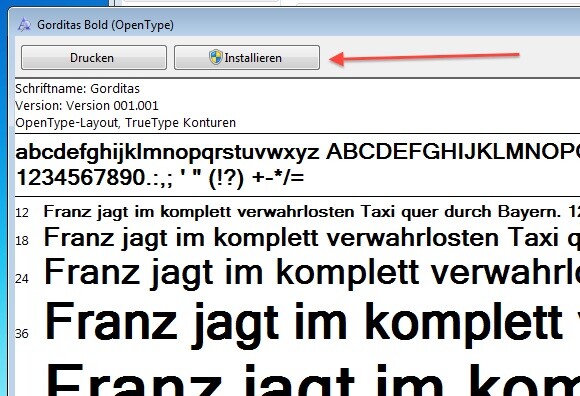Screen dimensions: 580x396
Task: Click the shield icon on Installieren
Action: tap(216, 57)
